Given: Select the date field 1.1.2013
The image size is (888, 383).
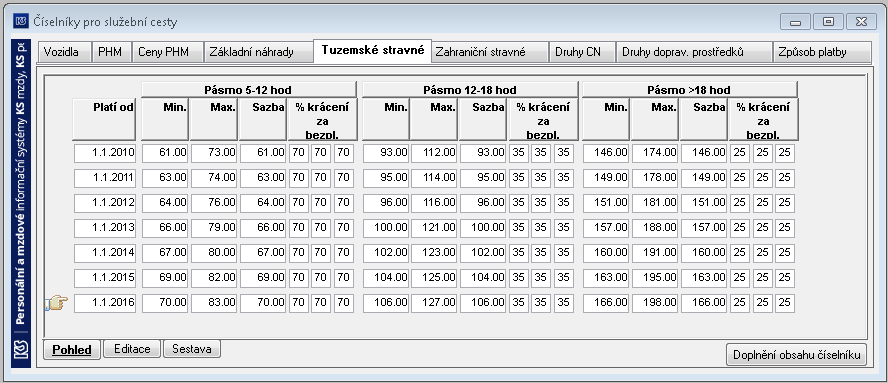Looking at the screenshot, I should click(x=105, y=228).
